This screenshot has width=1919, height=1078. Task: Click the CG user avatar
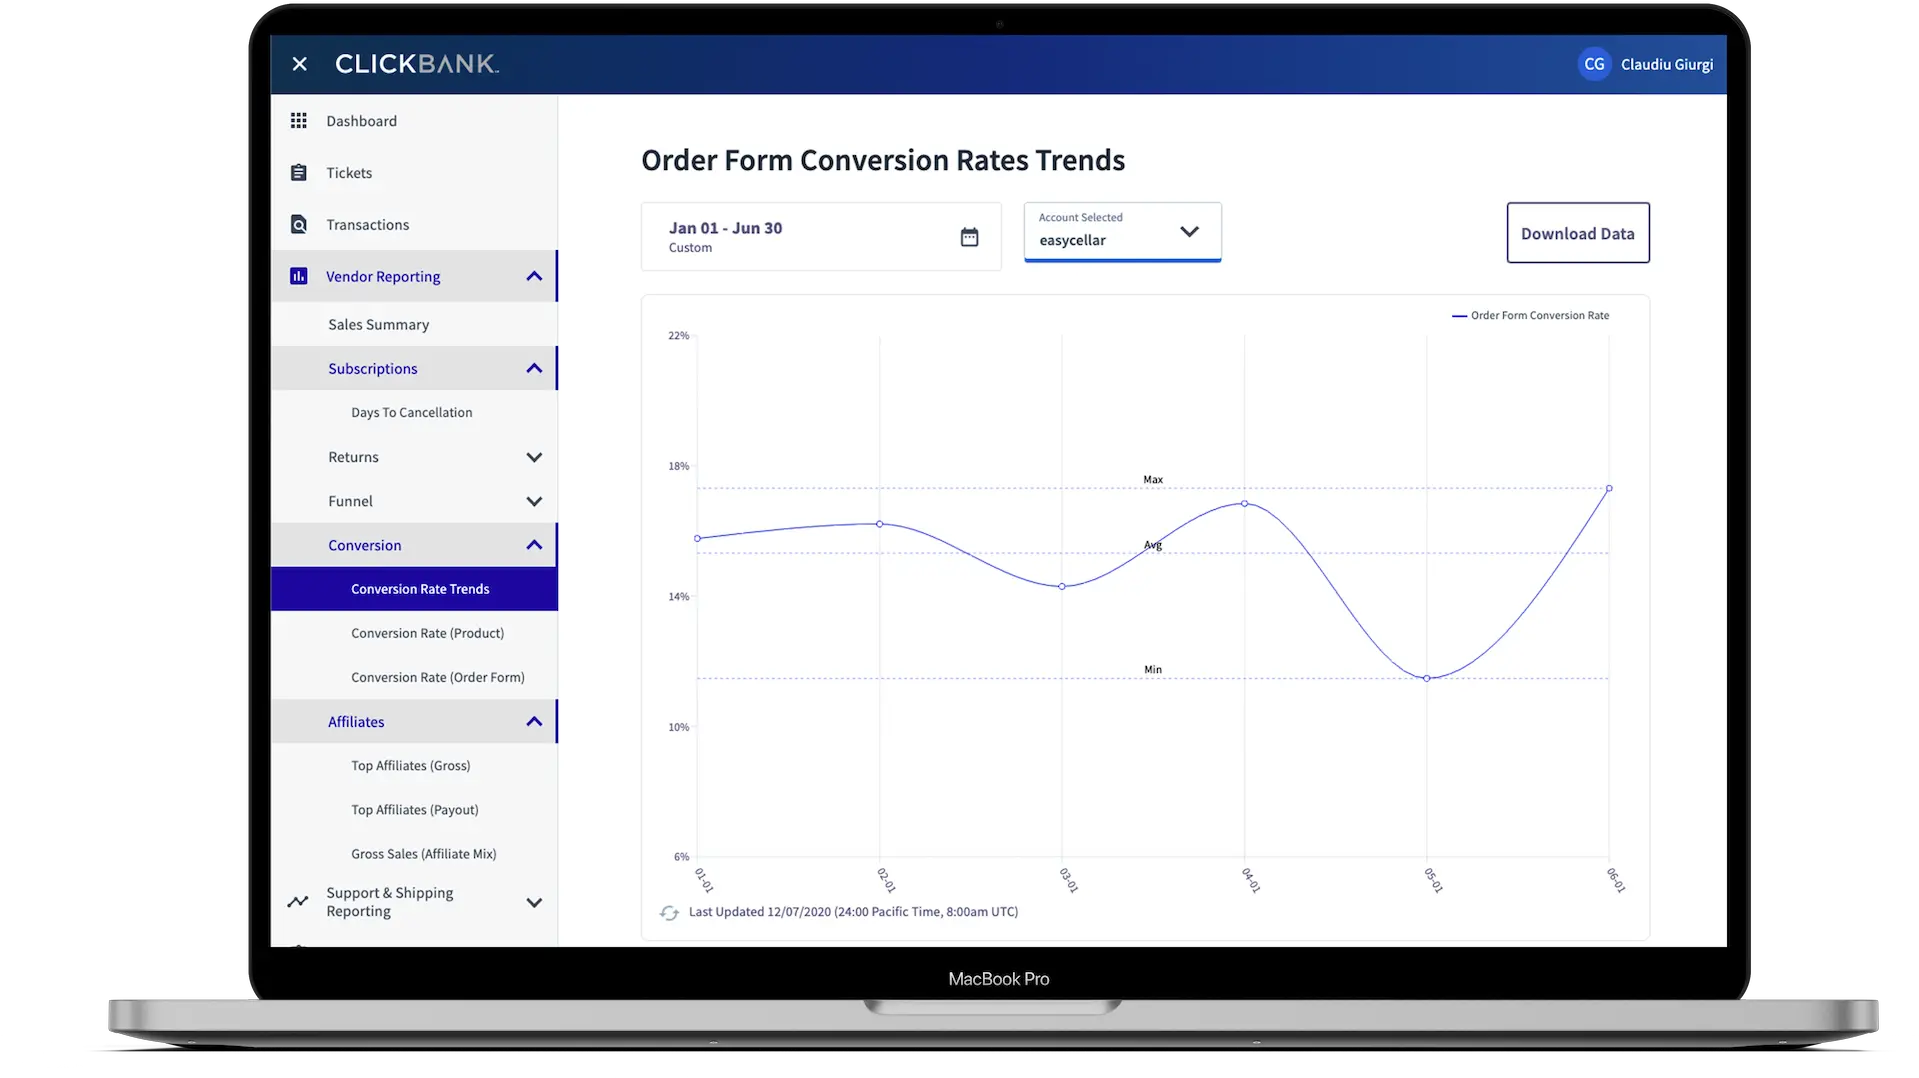click(1594, 64)
